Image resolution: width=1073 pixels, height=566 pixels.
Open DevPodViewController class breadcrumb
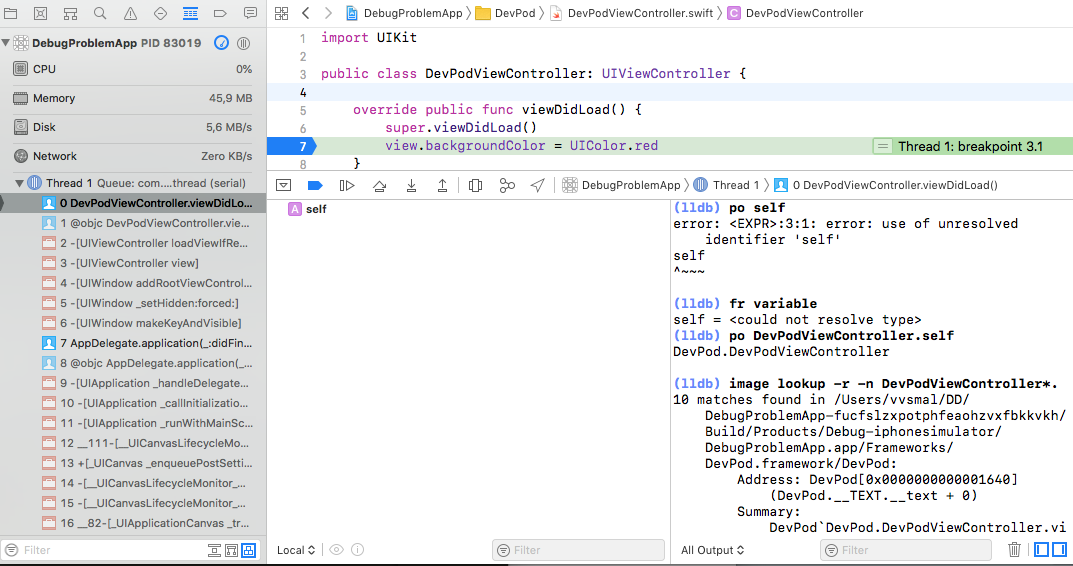[795, 13]
